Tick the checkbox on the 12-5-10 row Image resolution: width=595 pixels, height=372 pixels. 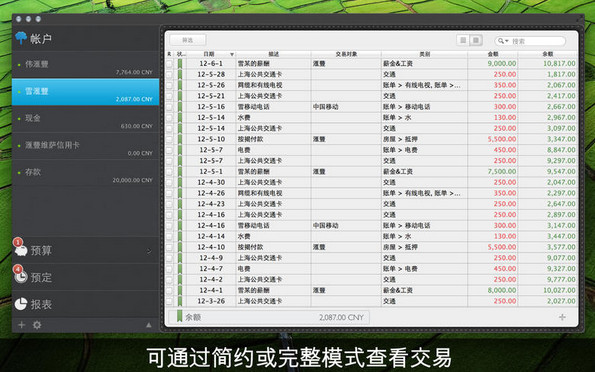pyautogui.click(x=169, y=139)
